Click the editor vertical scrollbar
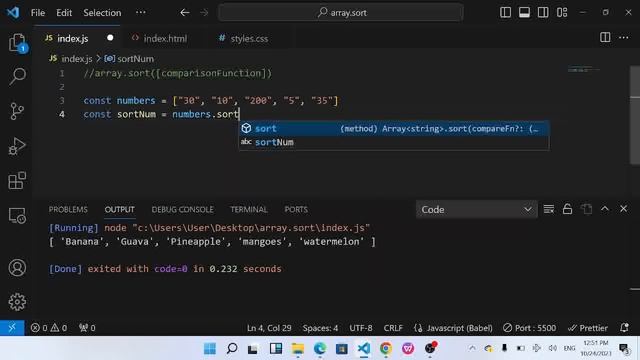Viewport: 640px width, 360px height. pyautogui.click(x=635, y=115)
